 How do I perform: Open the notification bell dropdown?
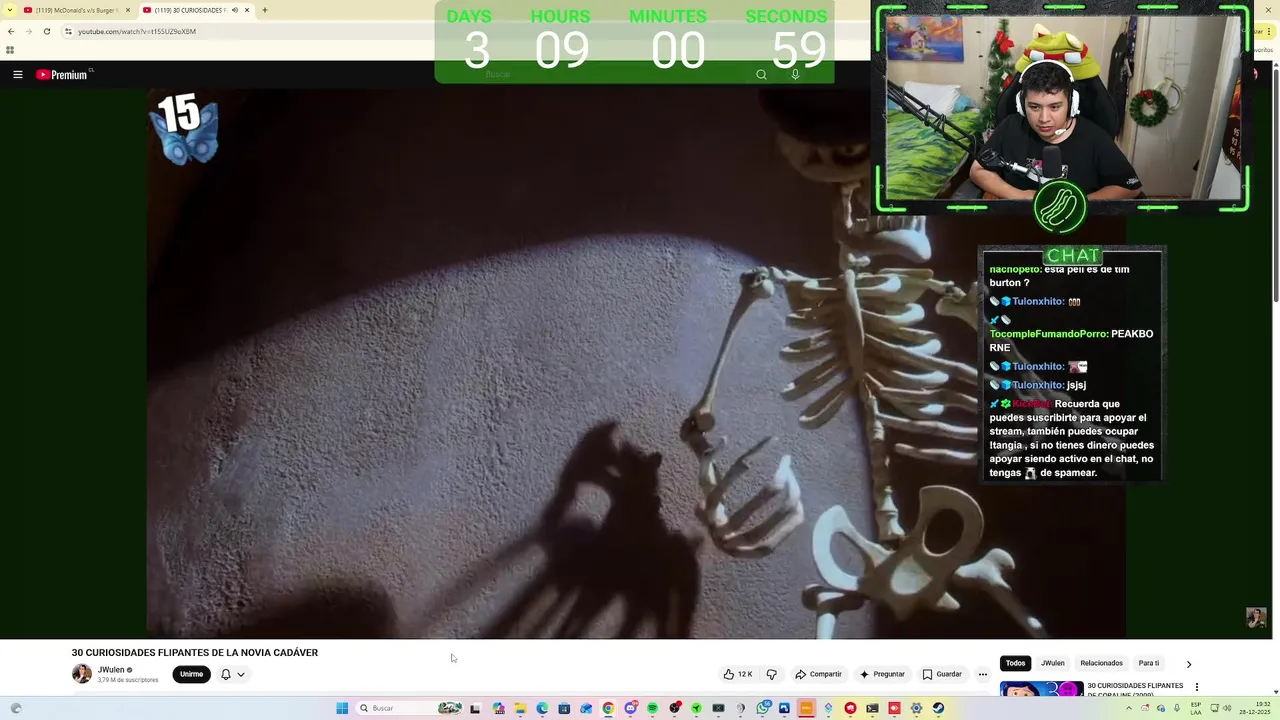(x=232, y=674)
